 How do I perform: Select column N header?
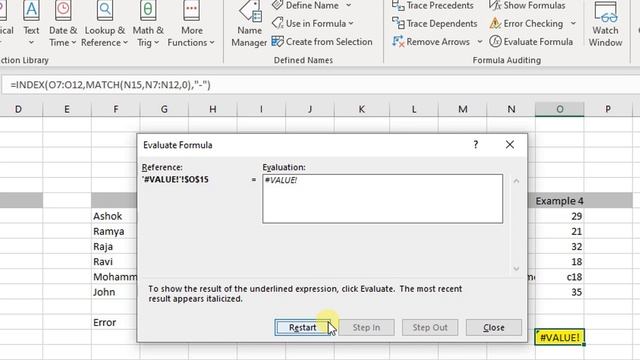pyautogui.click(x=511, y=109)
